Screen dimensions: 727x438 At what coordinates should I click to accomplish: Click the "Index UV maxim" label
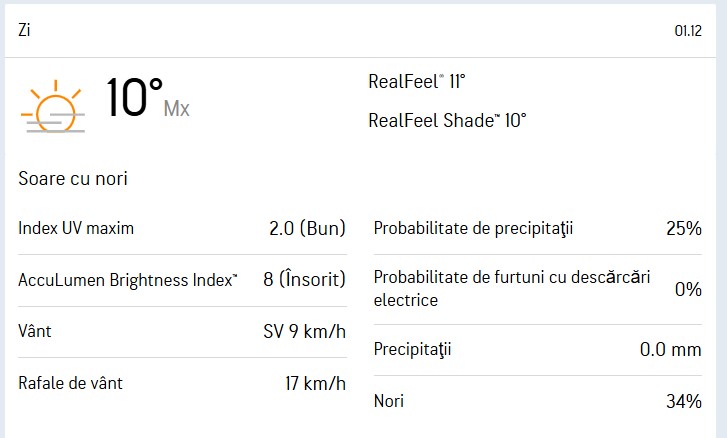[76, 228]
